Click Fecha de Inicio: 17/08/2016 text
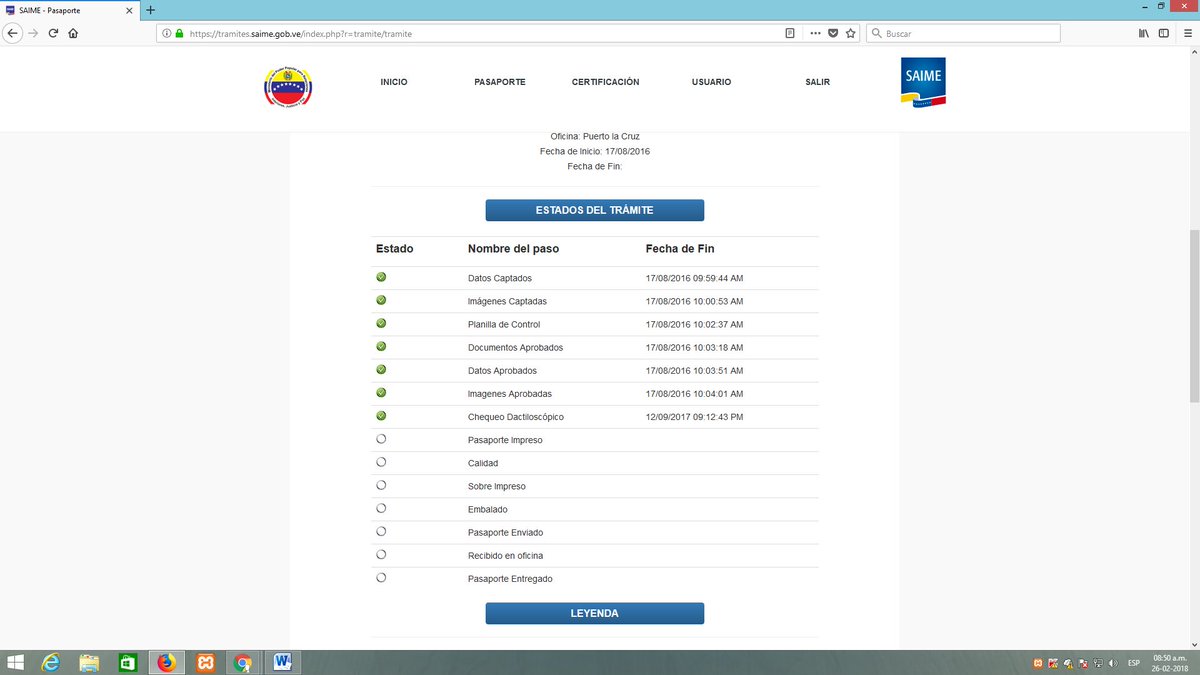This screenshot has width=1200, height=675. (595, 151)
